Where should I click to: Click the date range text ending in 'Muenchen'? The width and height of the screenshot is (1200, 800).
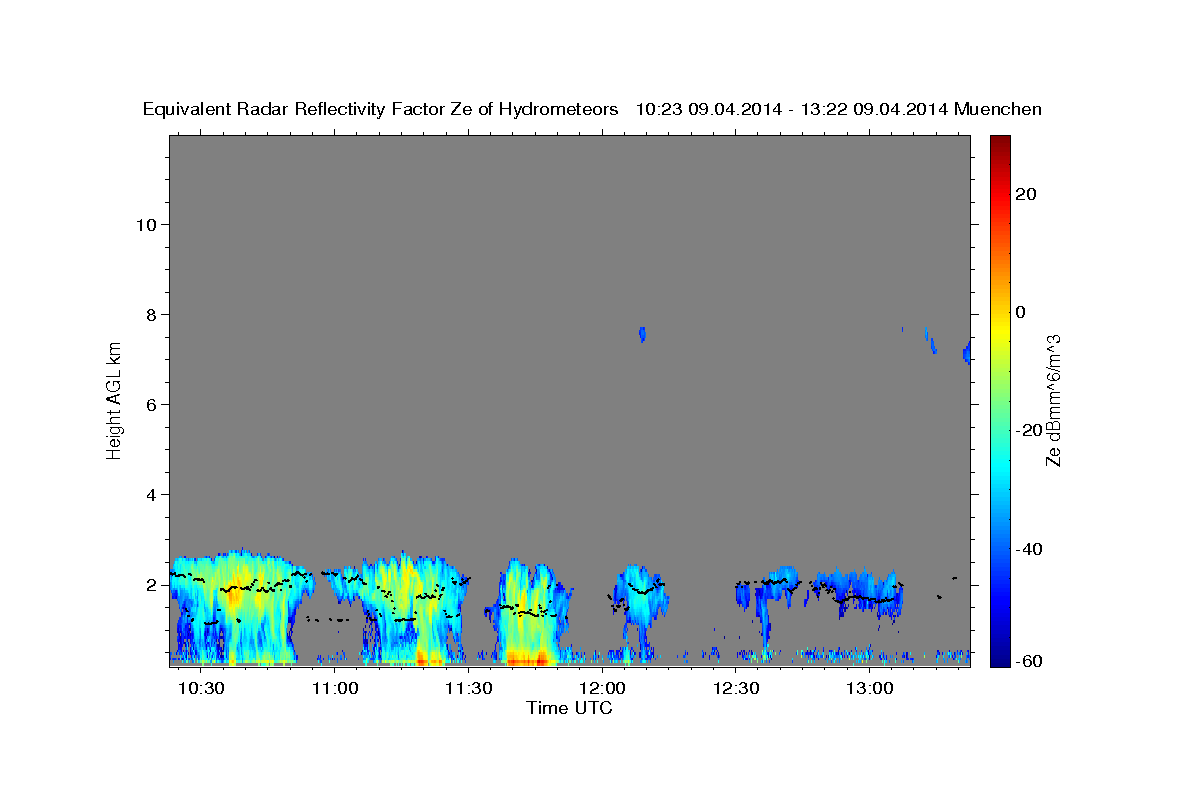pyautogui.click(x=839, y=109)
